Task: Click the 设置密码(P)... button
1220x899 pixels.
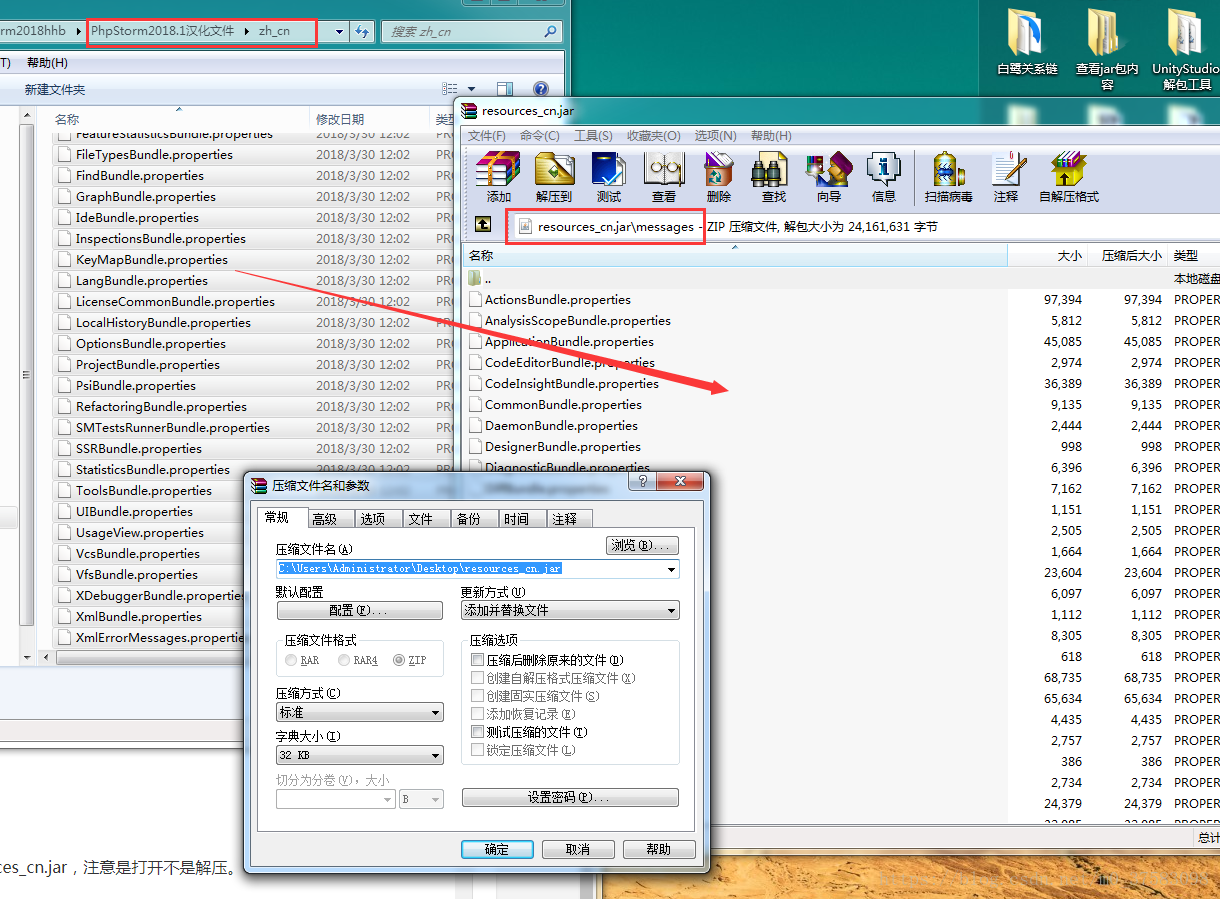Action: pos(570,797)
